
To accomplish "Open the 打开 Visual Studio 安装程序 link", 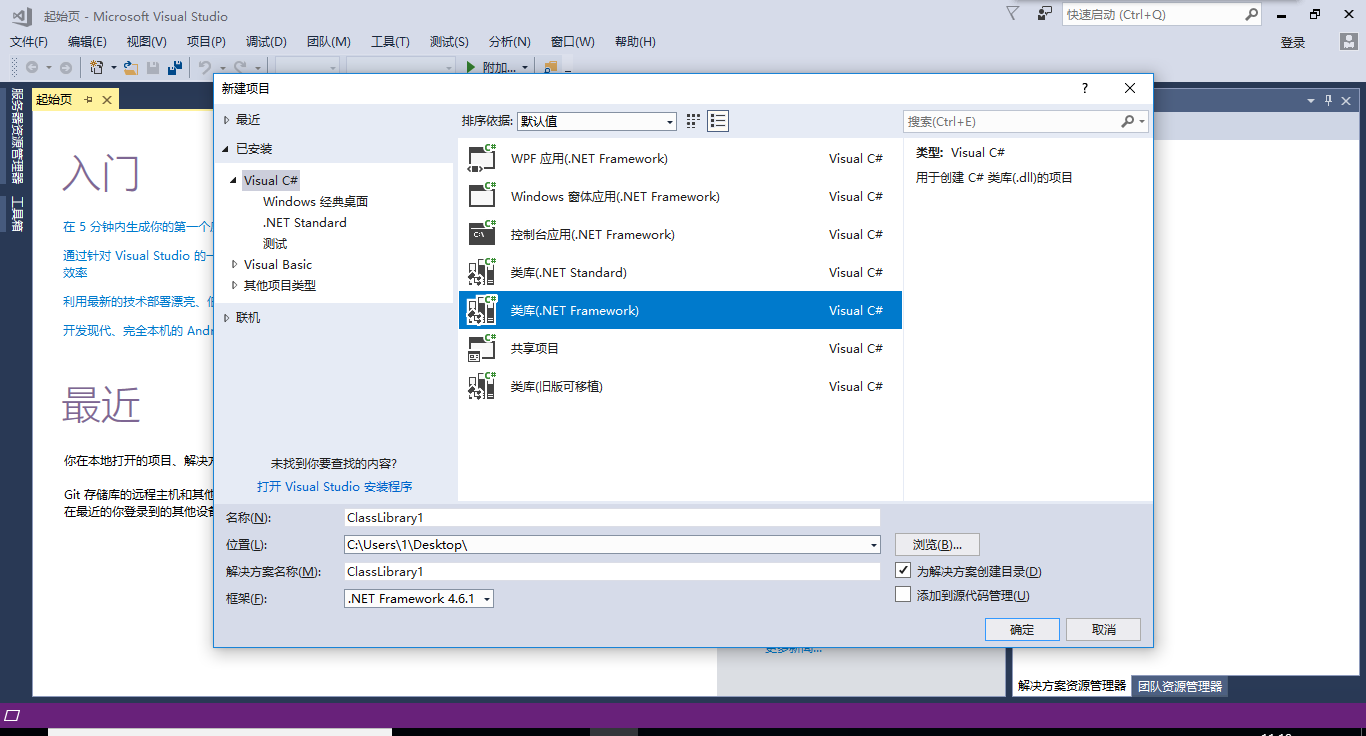I will (x=334, y=487).
